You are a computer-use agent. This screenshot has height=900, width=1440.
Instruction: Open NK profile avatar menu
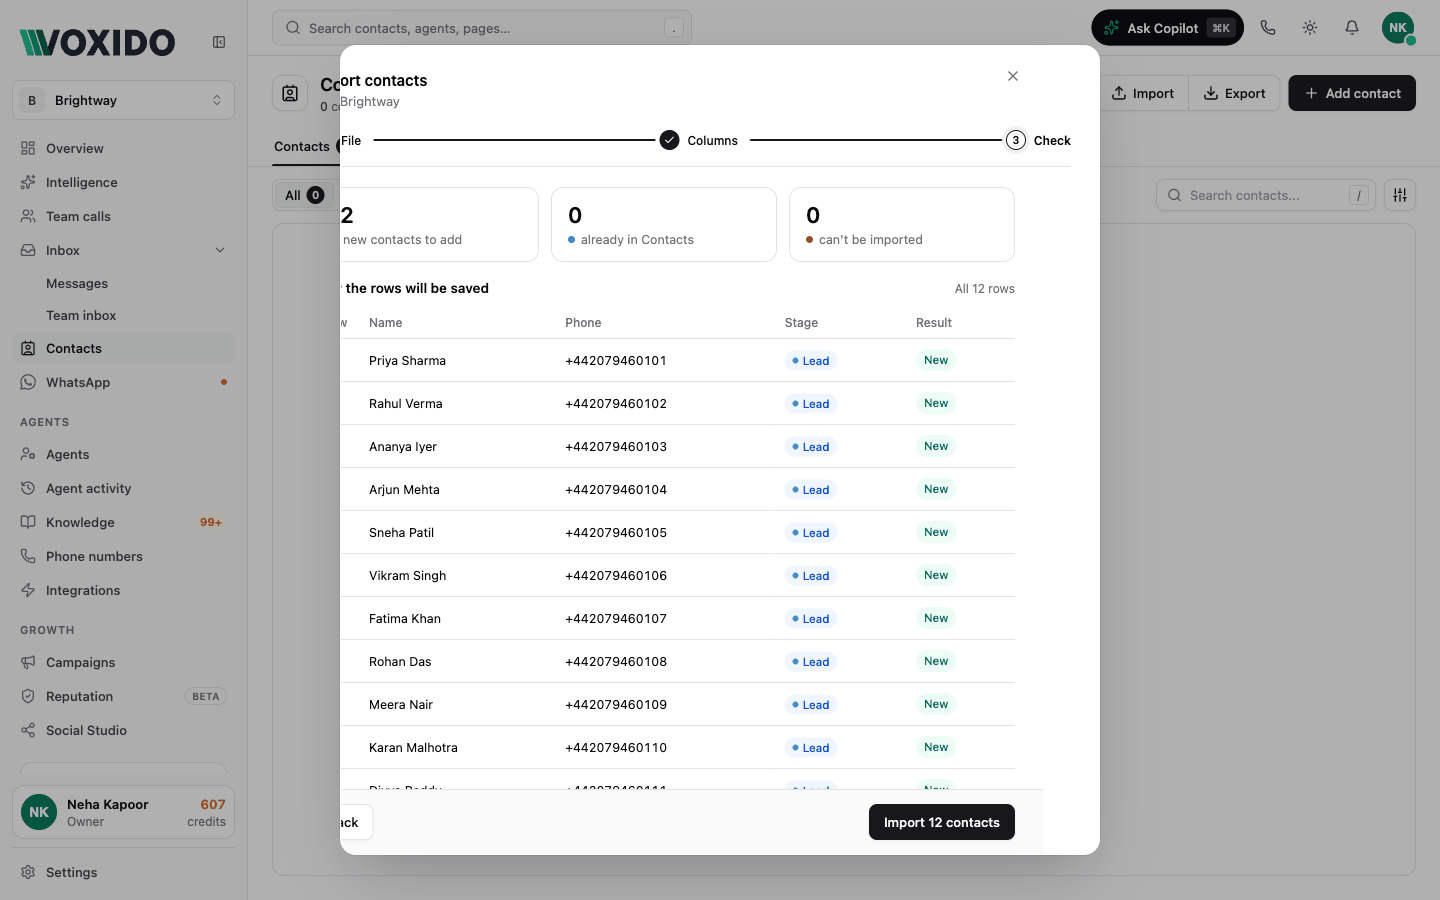tap(1398, 28)
